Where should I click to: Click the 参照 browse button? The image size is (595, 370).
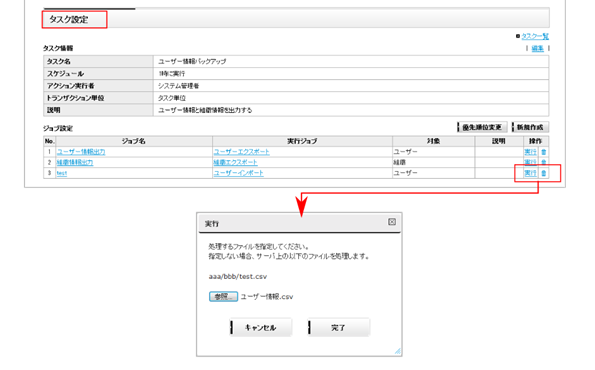tap(223, 296)
